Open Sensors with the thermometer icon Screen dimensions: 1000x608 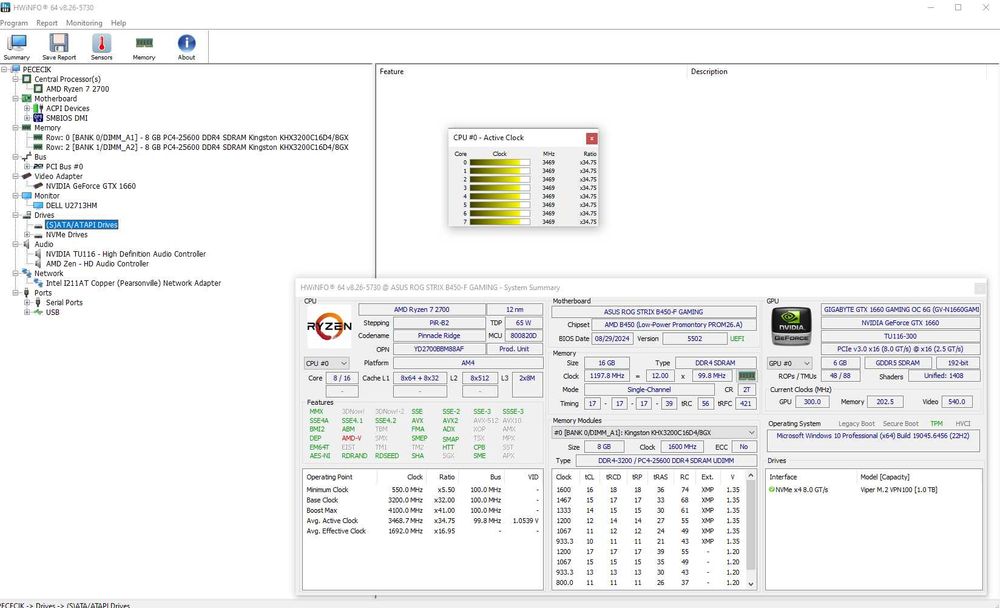pos(101,43)
